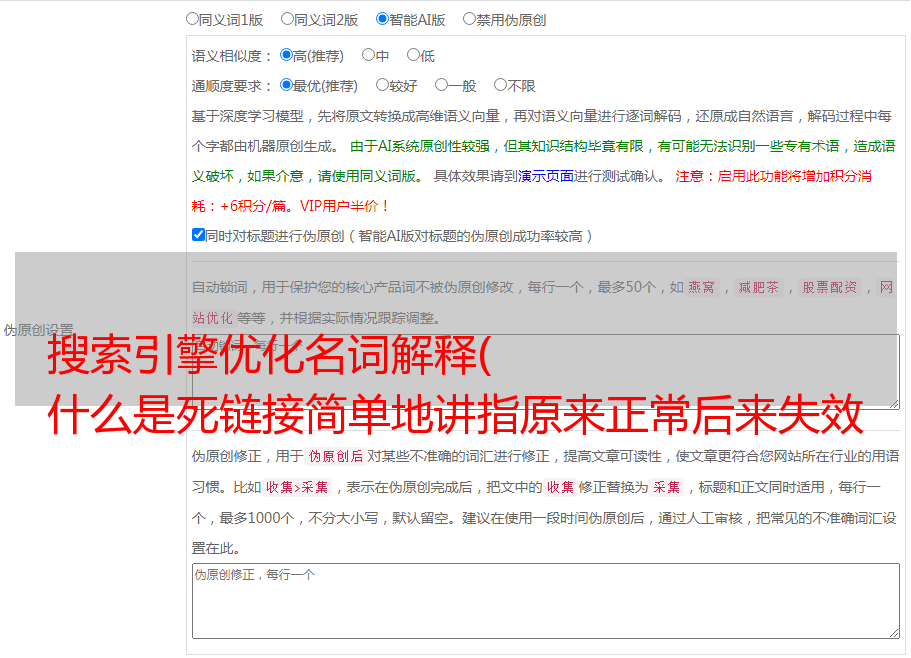Choose the 智能AI版 radio option
Viewport: 911px width, 658px height.
click(382, 19)
